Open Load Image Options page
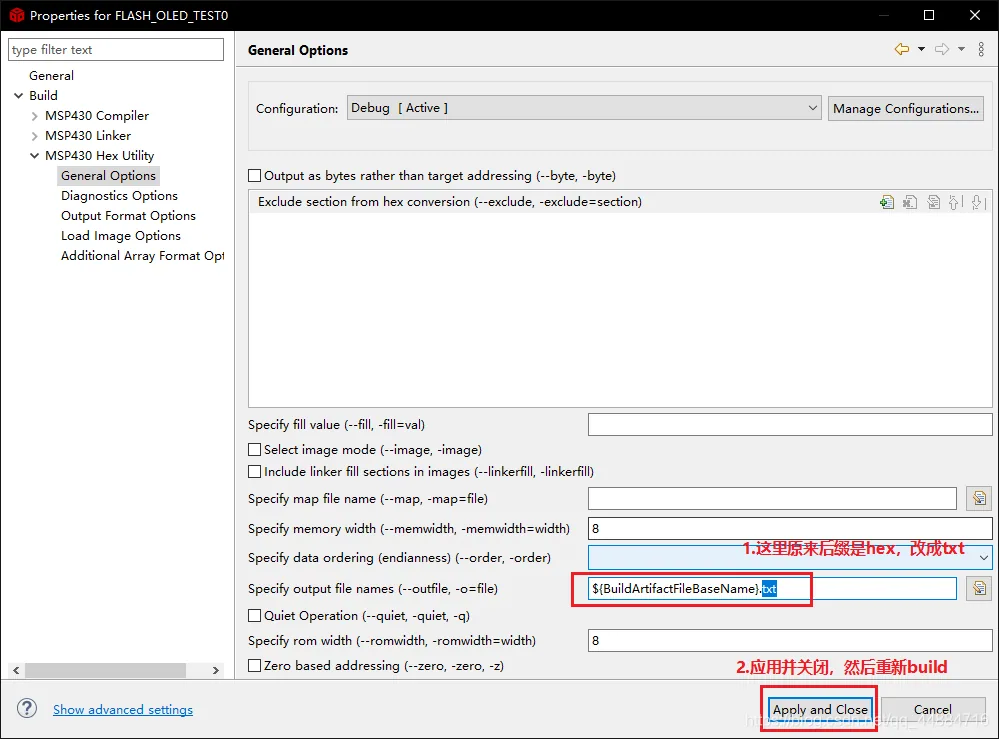The height and width of the screenshot is (739, 999). (x=121, y=236)
